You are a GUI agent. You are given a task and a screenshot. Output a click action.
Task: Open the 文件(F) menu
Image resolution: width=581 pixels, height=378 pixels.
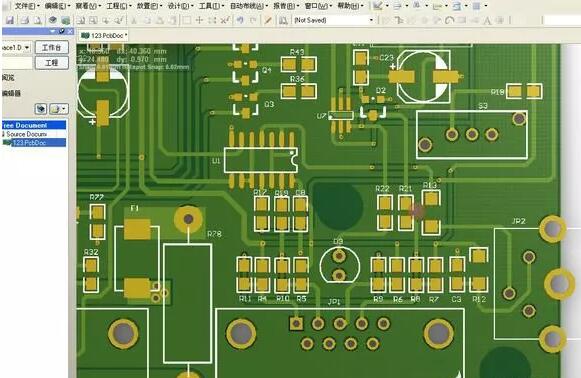(27, 6)
